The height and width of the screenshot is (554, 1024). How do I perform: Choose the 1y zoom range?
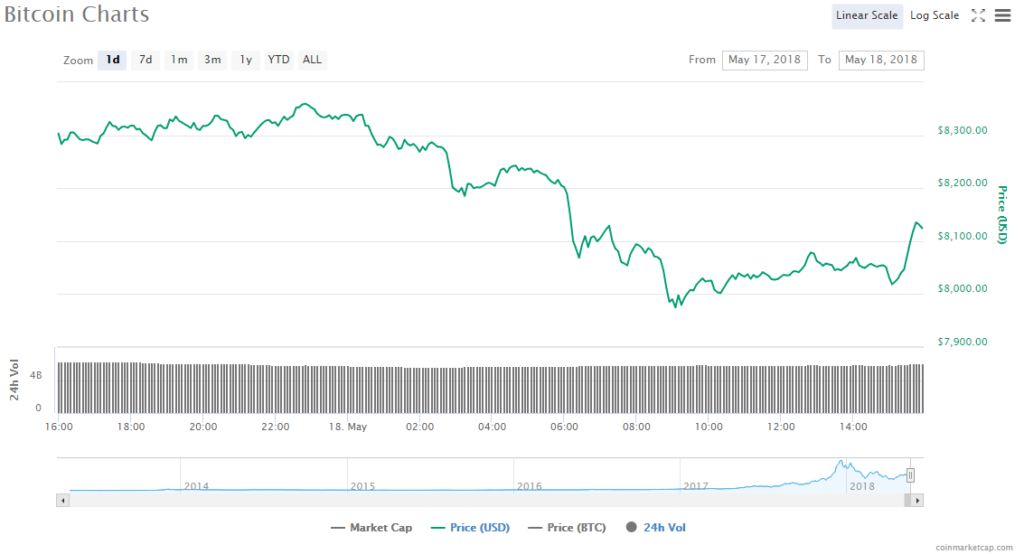(245, 60)
